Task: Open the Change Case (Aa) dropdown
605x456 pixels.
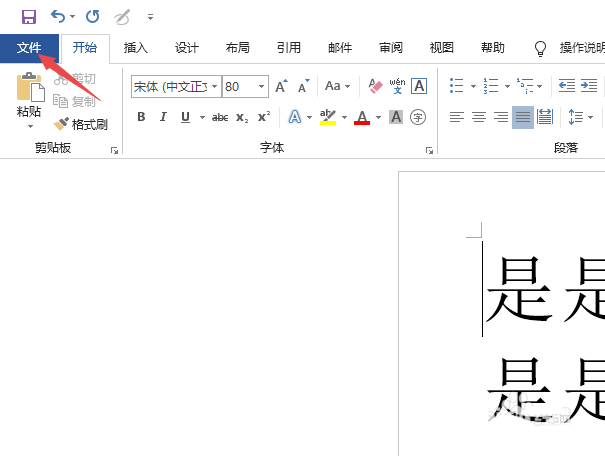Action: (x=337, y=87)
